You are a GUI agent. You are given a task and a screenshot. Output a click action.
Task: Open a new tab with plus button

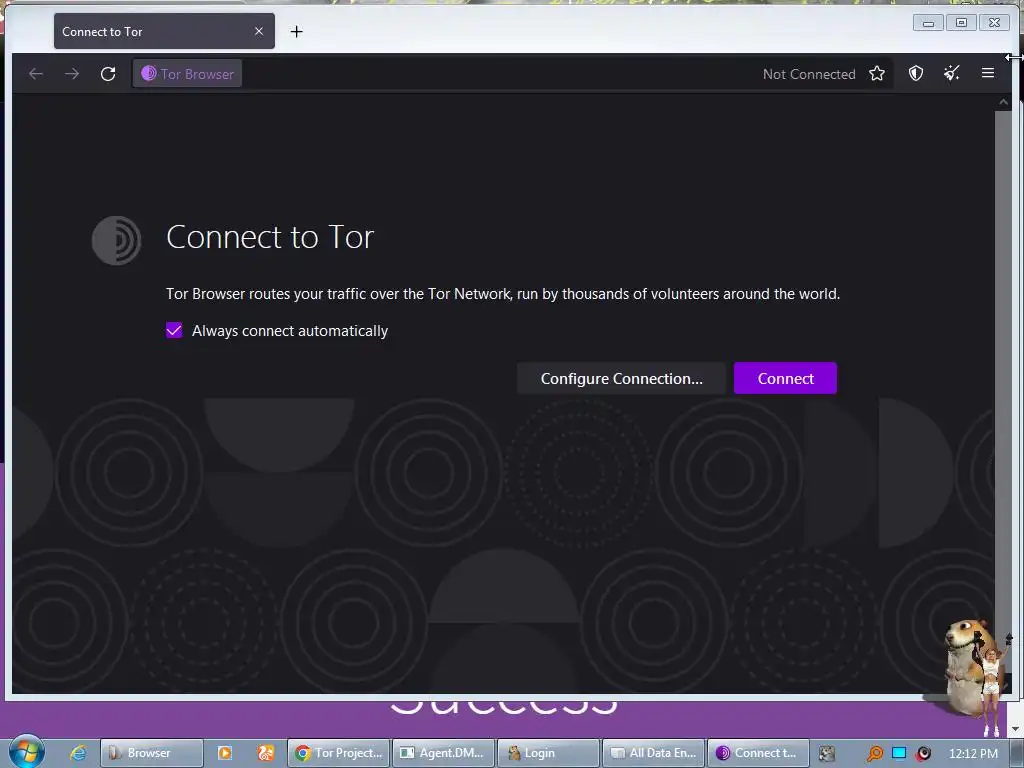click(296, 31)
